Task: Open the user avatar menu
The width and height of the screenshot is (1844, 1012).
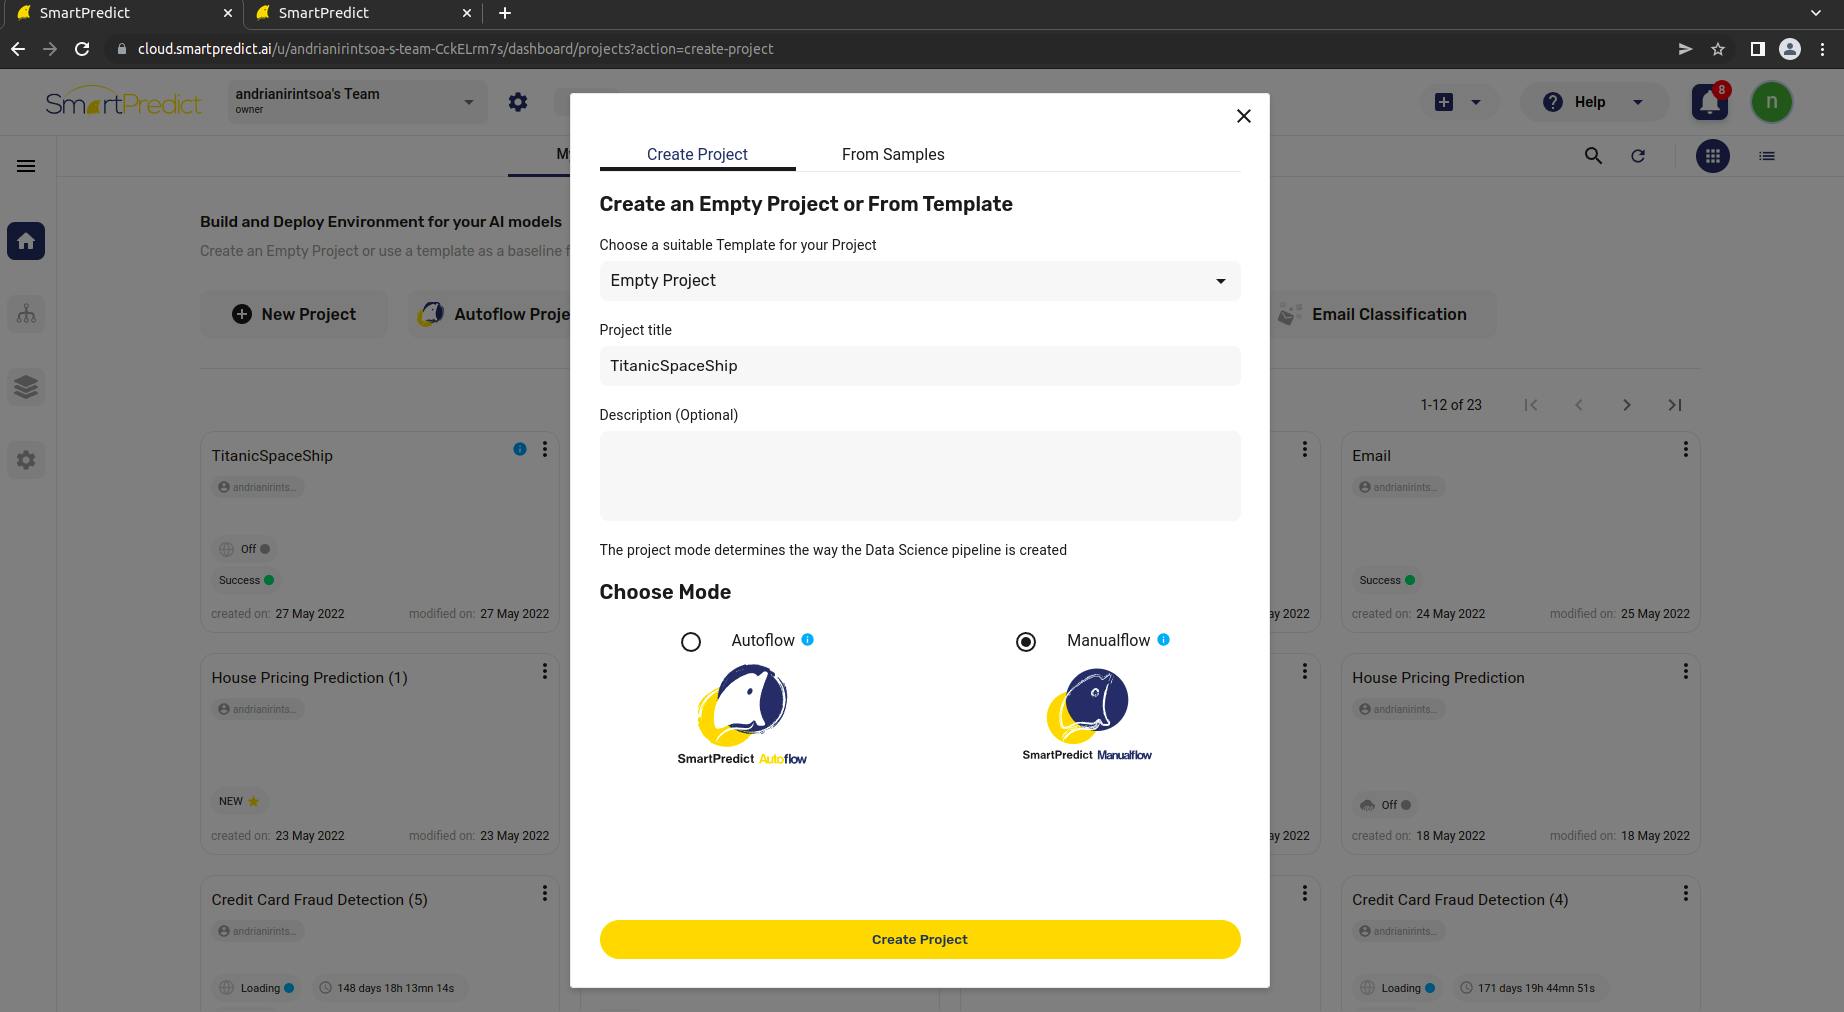Action: pyautogui.click(x=1771, y=102)
